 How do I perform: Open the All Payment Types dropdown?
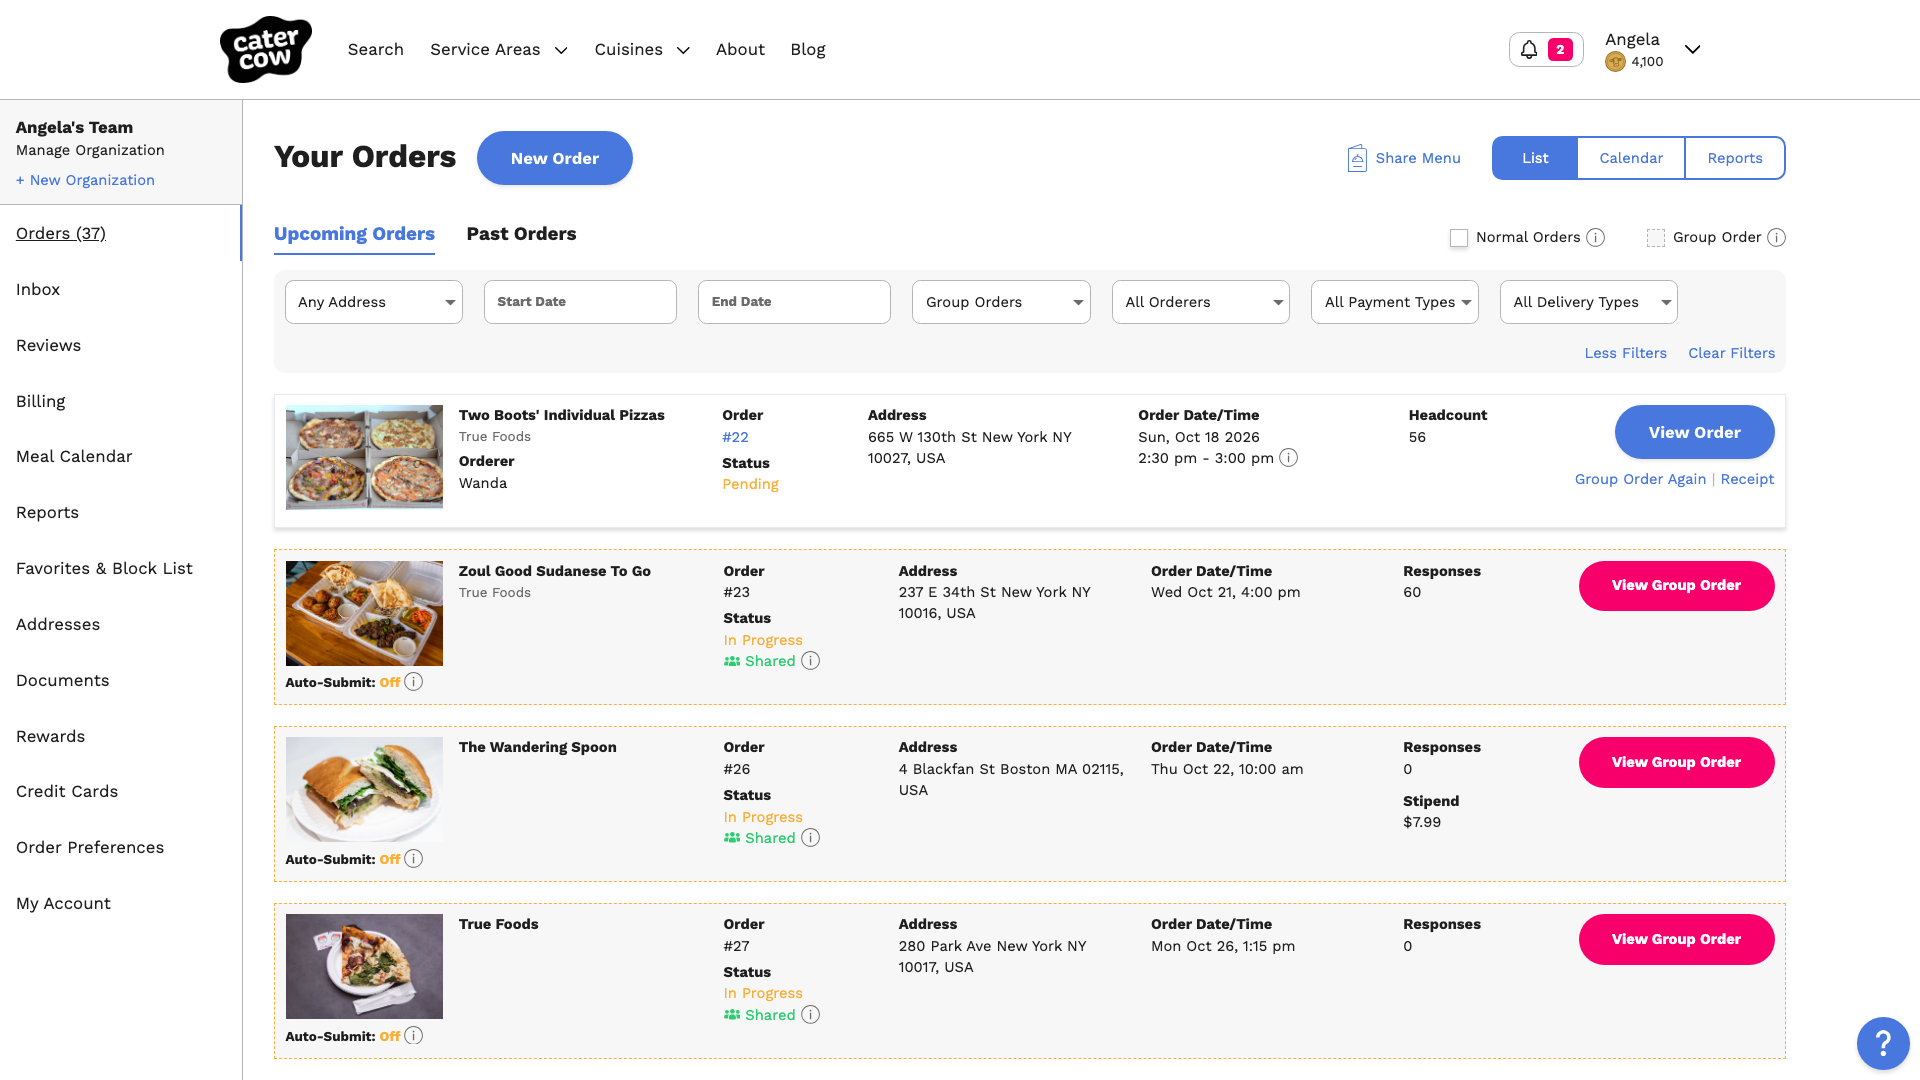point(1395,302)
